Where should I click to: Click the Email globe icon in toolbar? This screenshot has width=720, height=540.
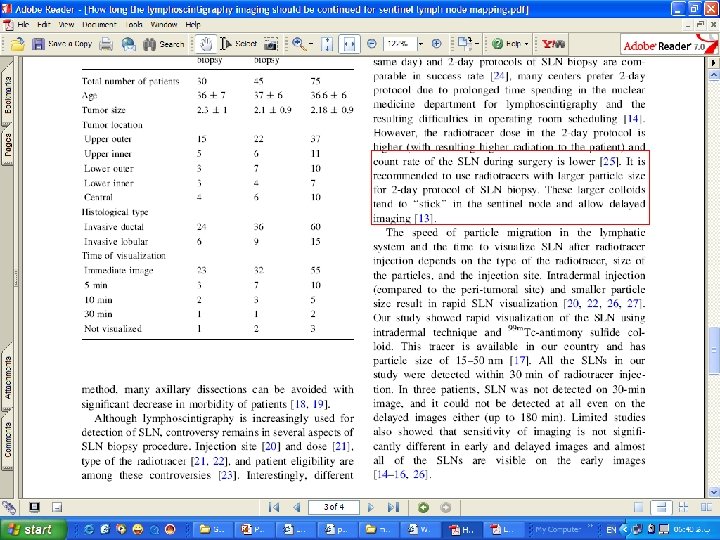(128, 44)
